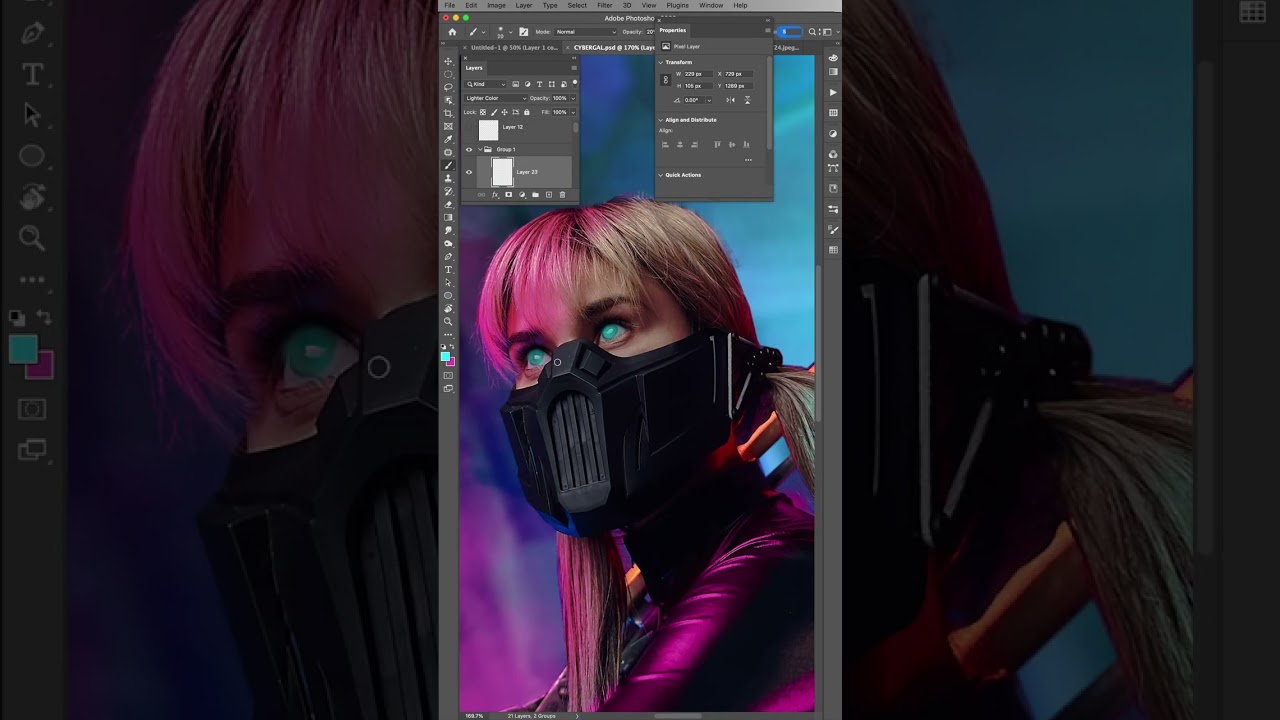Image resolution: width=1280 pixels, height=720 pixels.
Task: Select the Zoom tool
Action: (x=448, y=322)
